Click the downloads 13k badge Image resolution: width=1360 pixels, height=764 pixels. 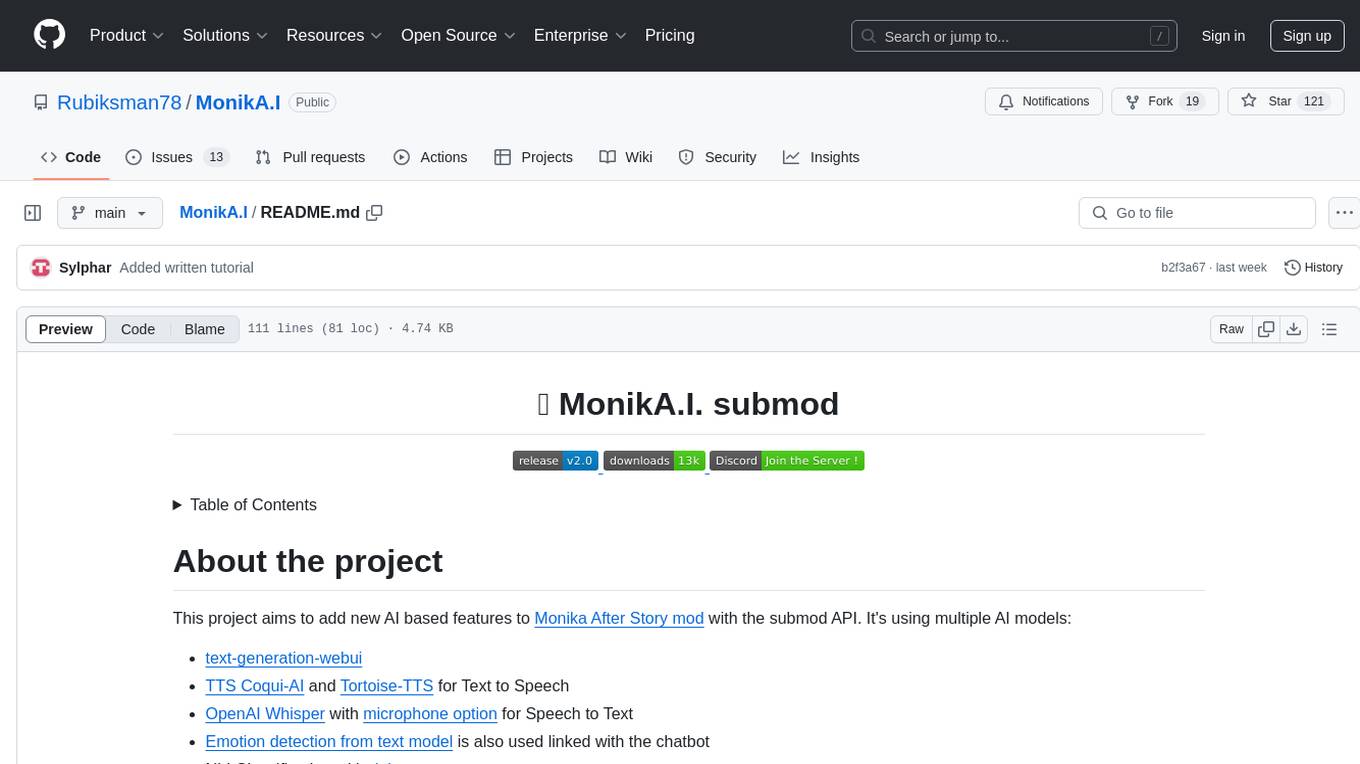(654, 460)
